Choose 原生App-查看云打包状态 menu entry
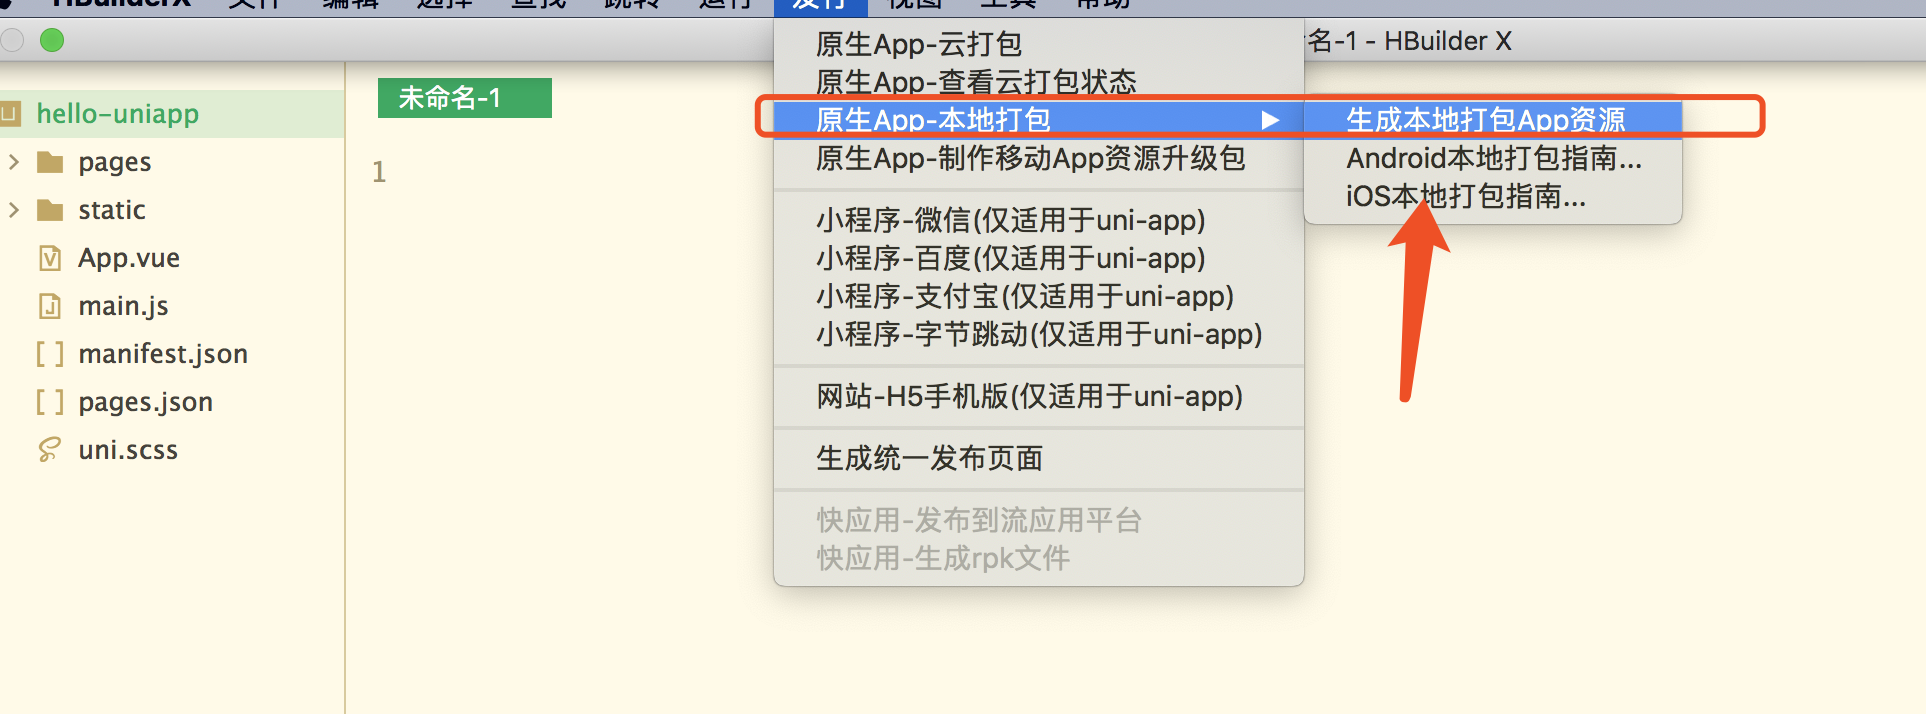This screenshot has height=714, width=1926. [1039, 82]
